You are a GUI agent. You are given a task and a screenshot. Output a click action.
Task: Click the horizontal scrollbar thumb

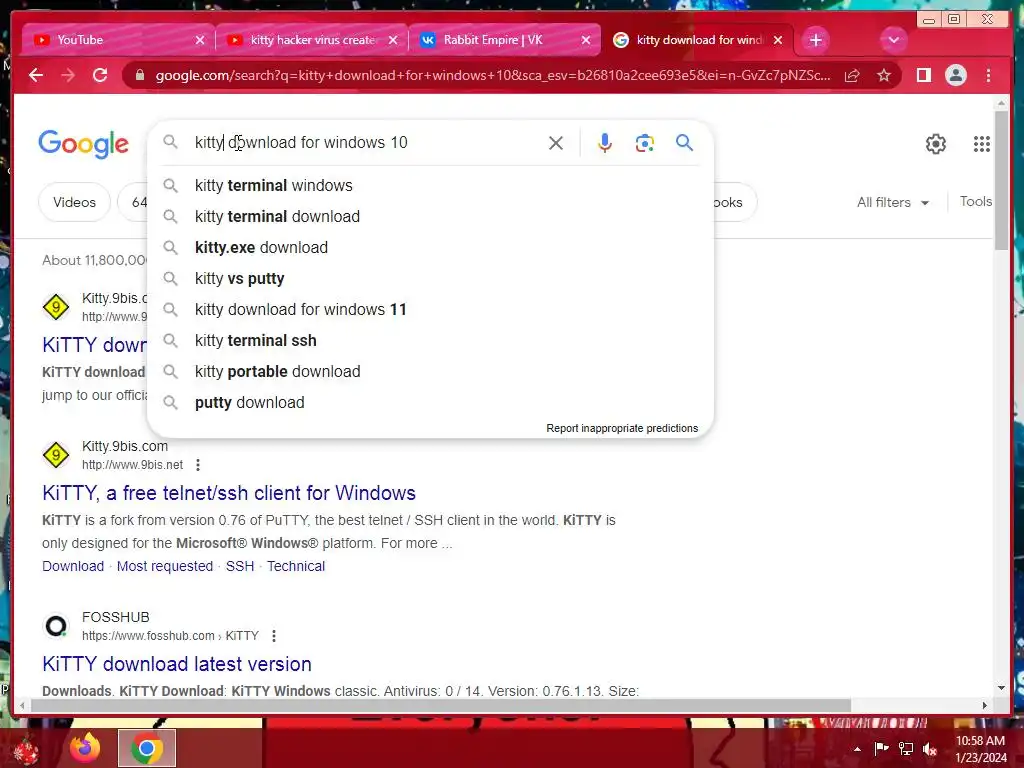click(x=441, y=705)
